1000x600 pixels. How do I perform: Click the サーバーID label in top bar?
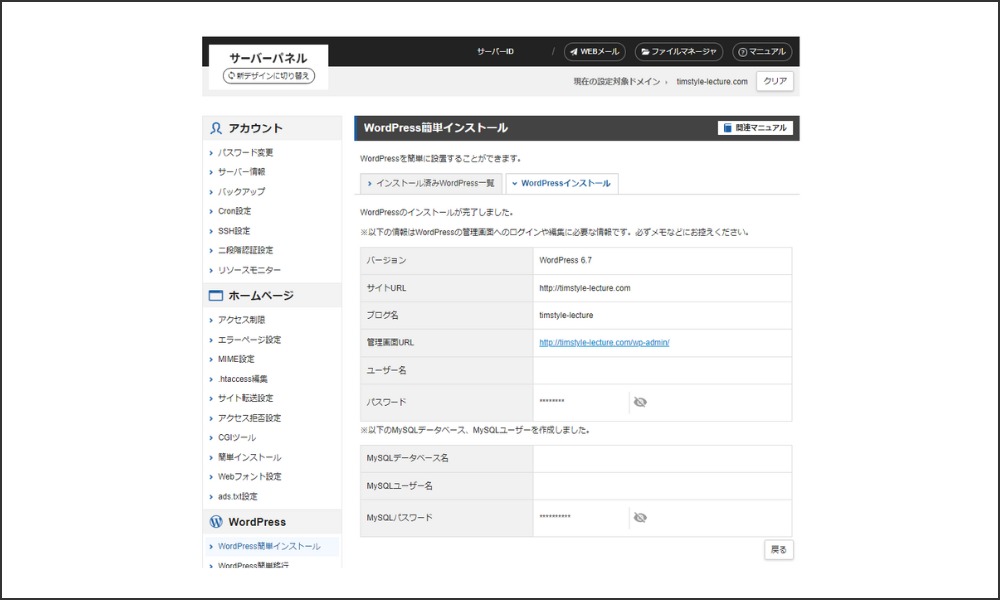pos(496,52)
